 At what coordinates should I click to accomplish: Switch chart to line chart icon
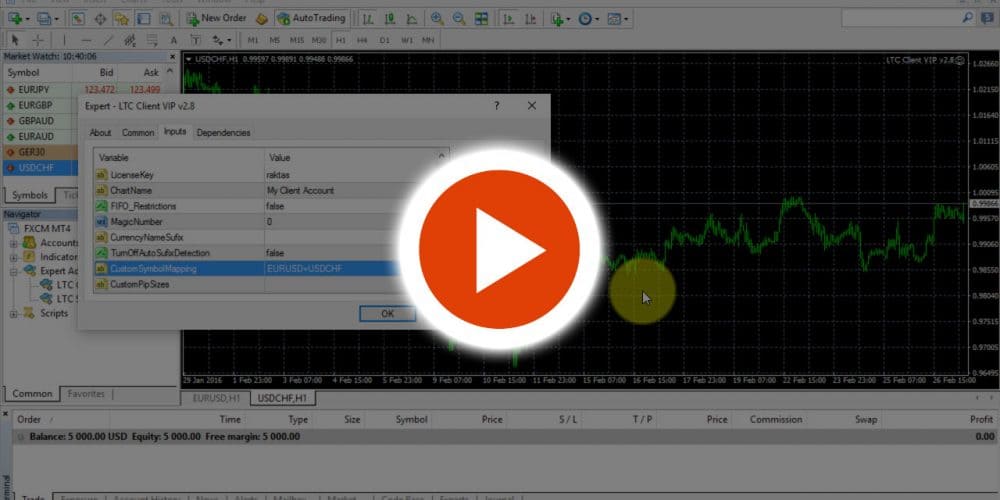[x=411, y=18]
